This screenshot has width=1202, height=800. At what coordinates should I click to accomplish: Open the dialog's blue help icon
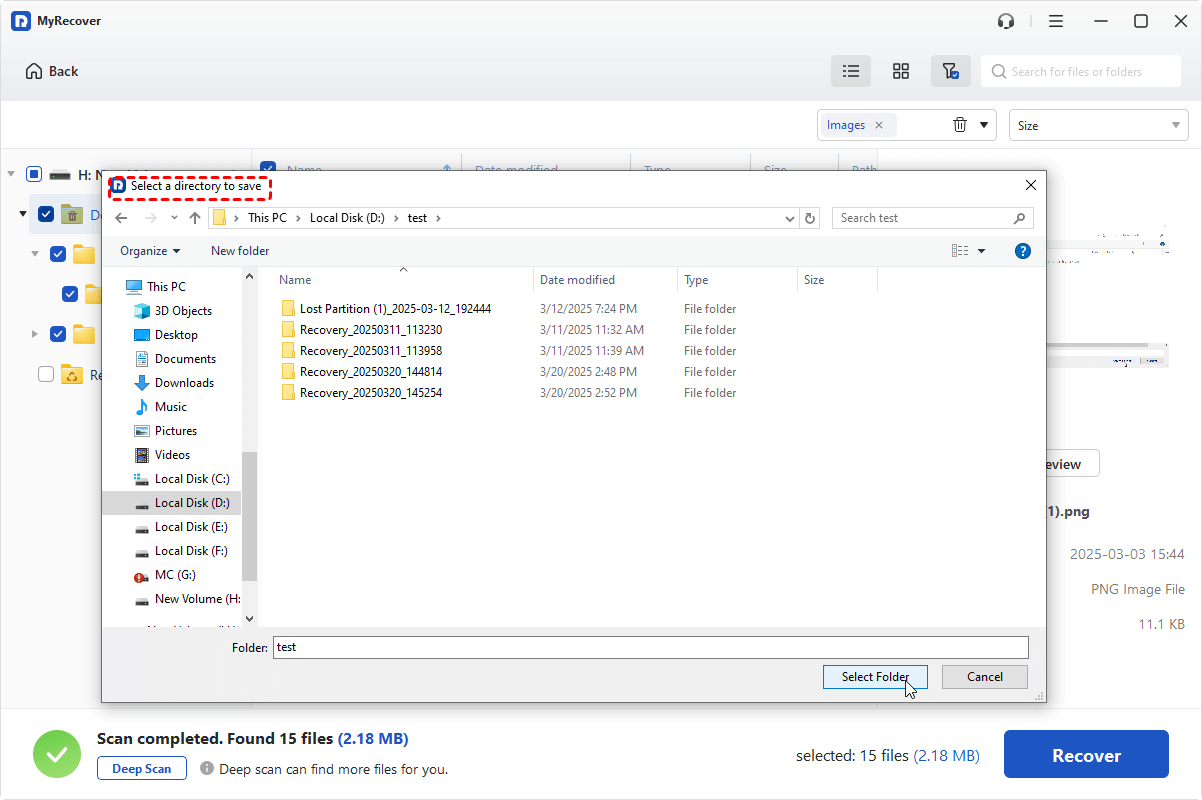1023,251
